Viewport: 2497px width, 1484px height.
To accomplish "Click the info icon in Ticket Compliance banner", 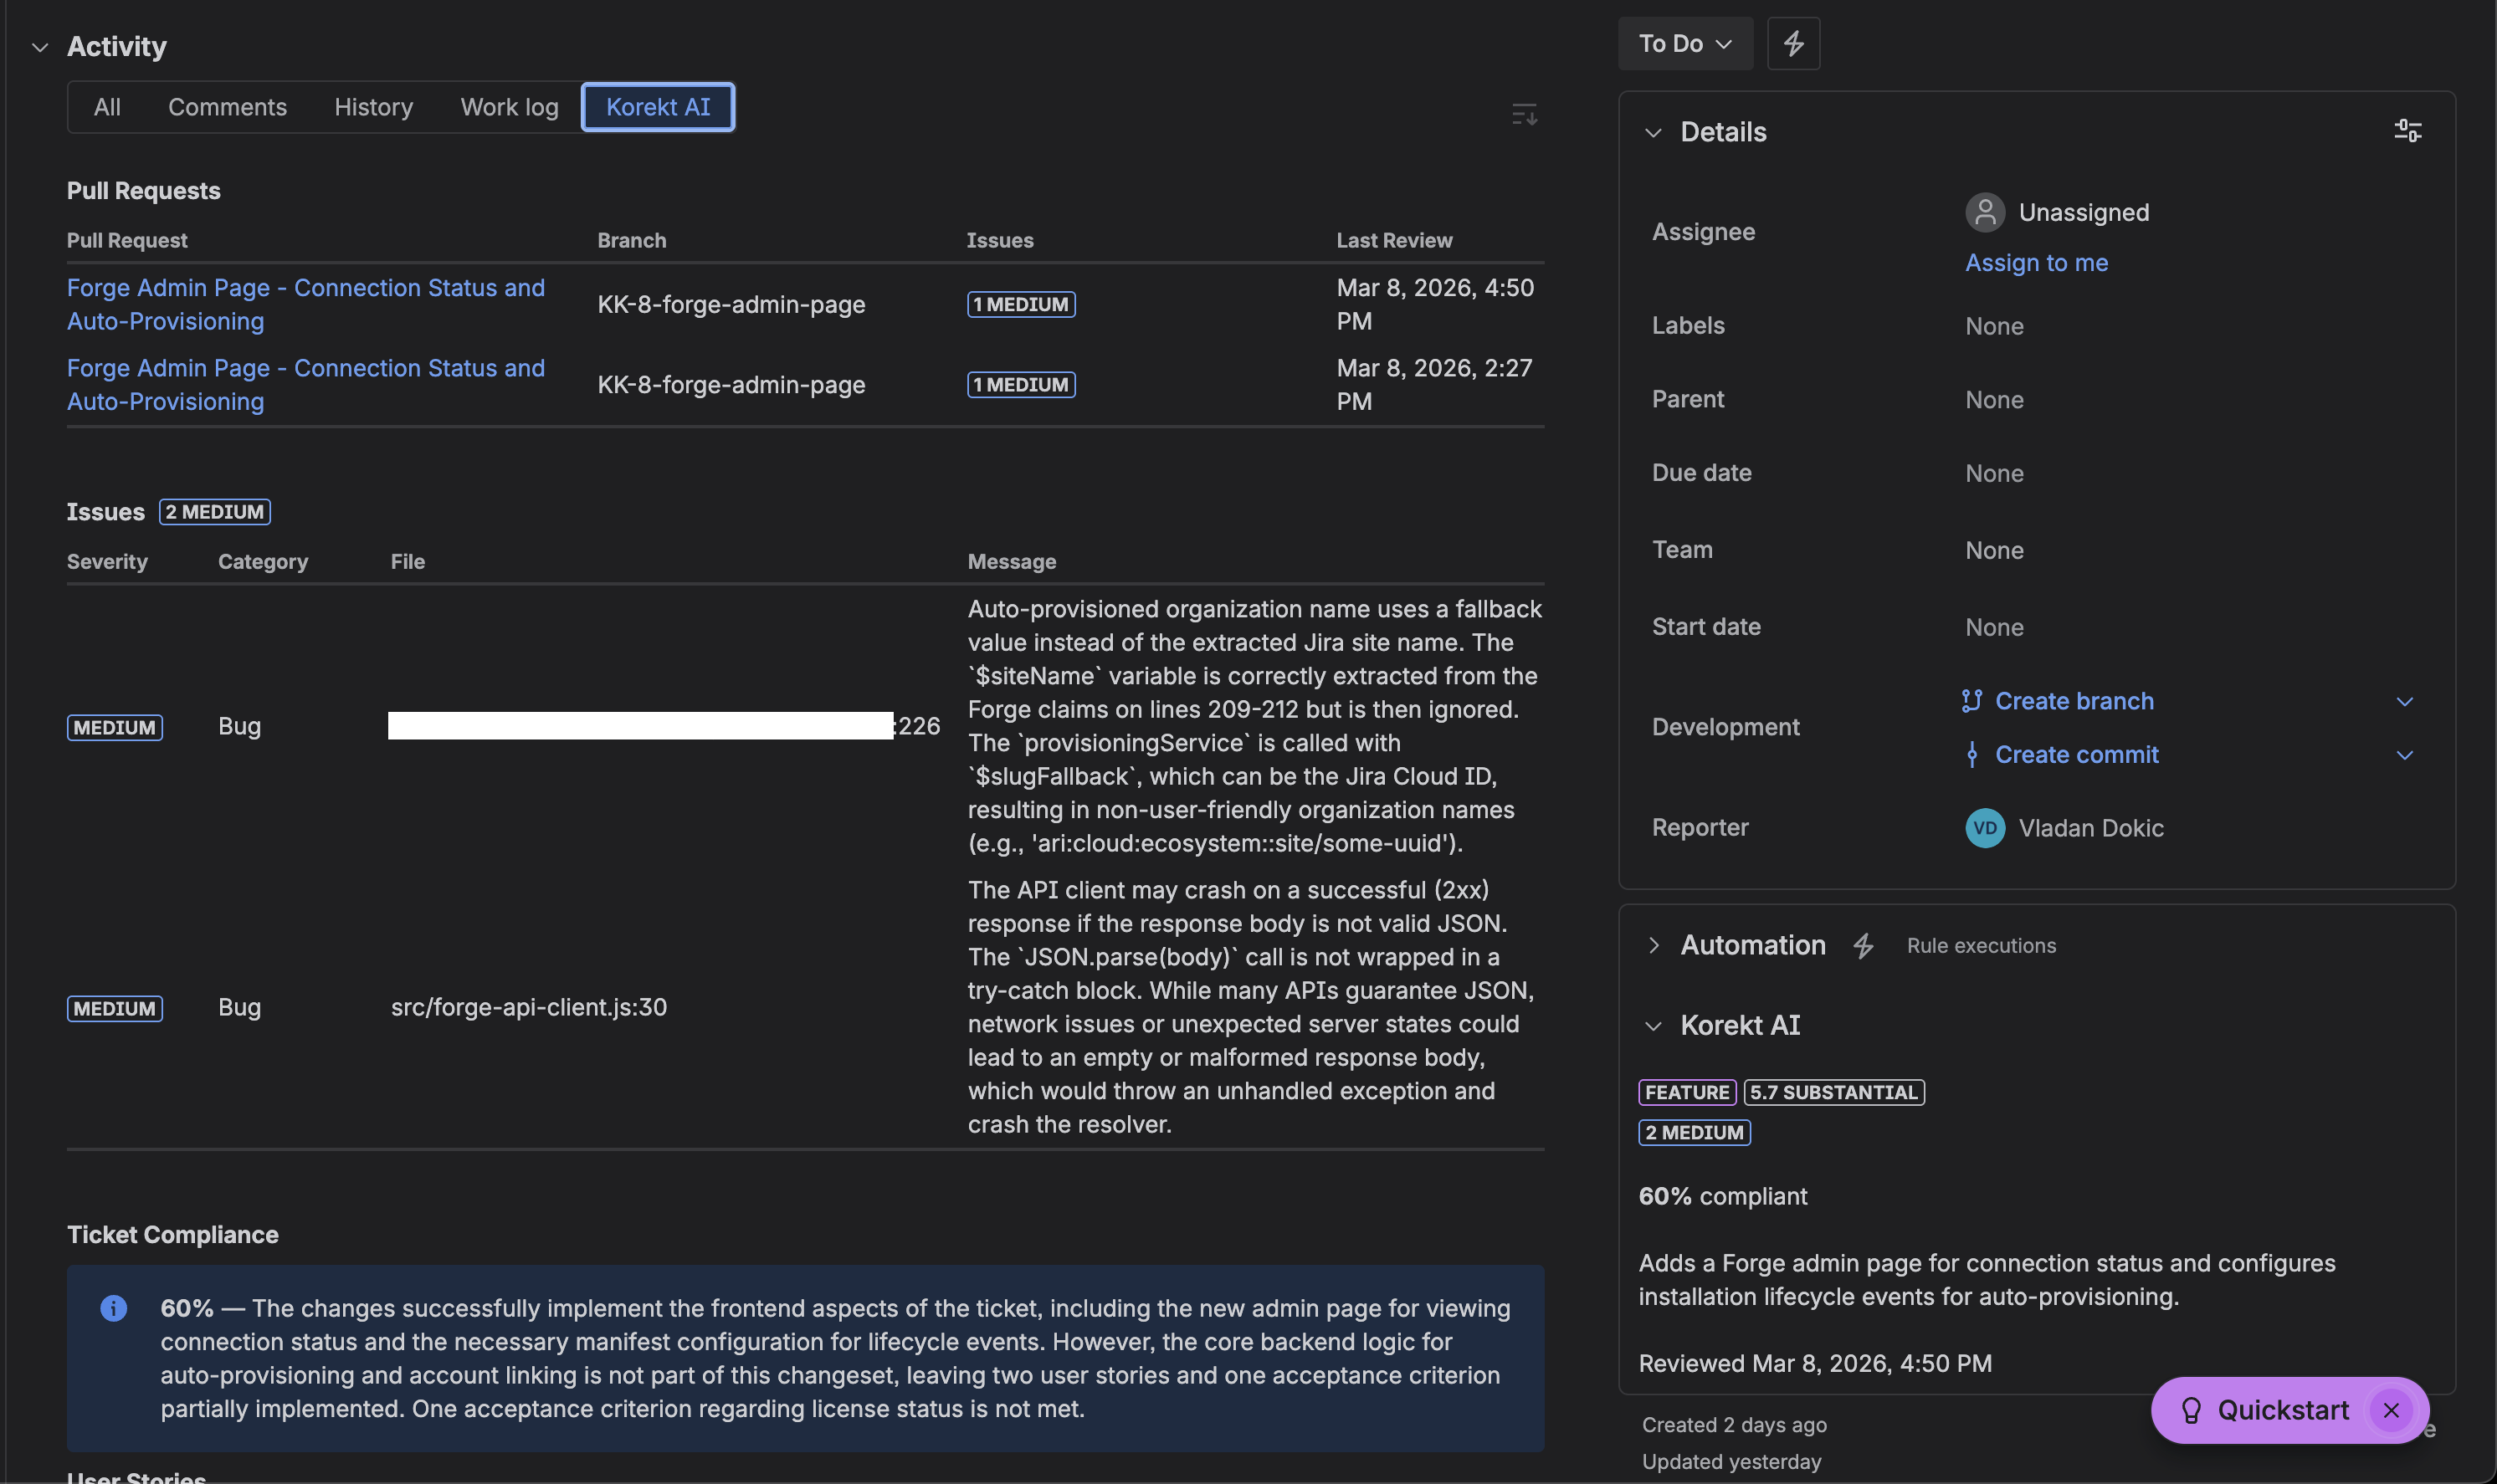I will click(x=113, y=1308).
